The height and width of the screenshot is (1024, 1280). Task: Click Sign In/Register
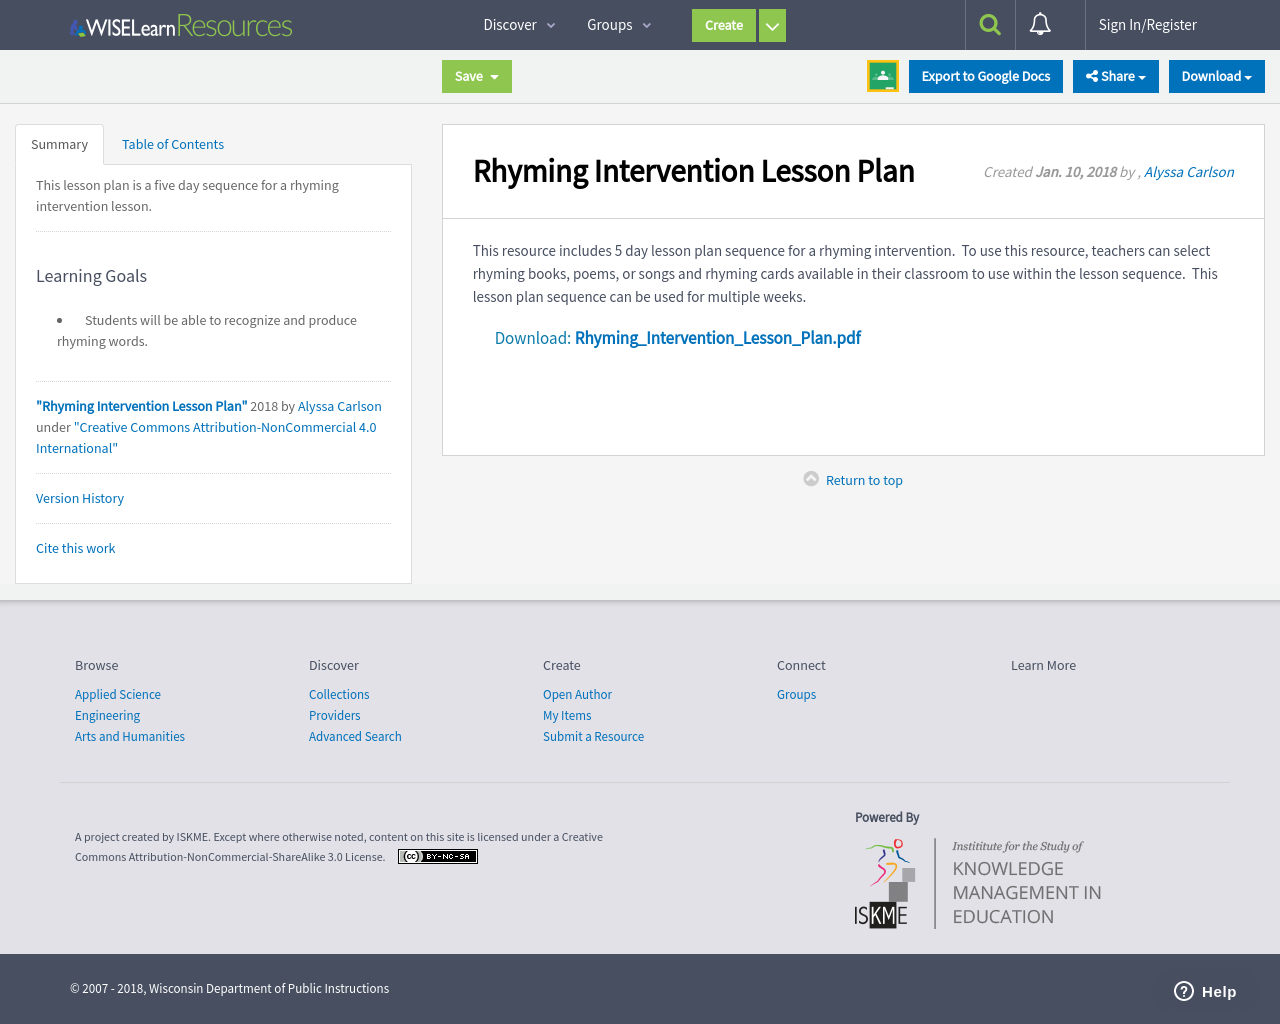click(x=1147, y=24)
